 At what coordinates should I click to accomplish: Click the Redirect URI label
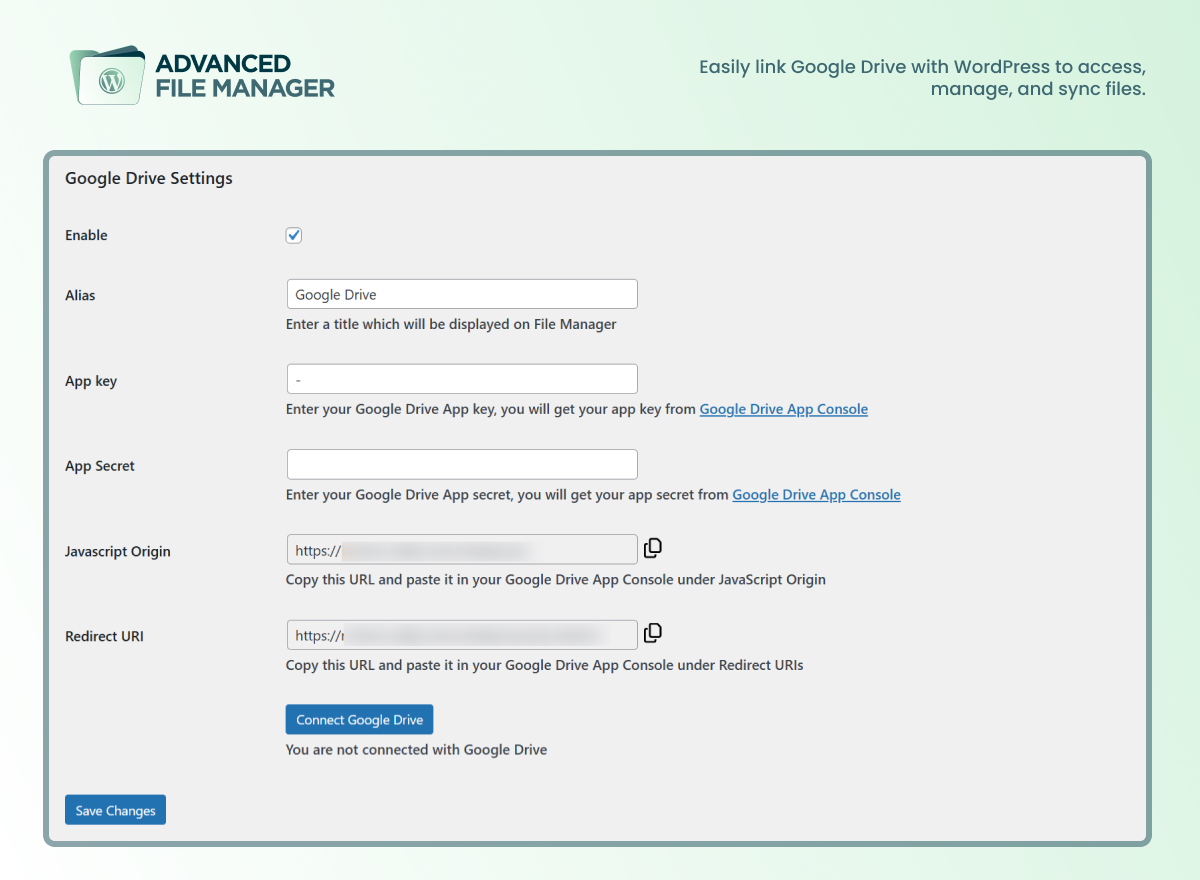pos(104,636)
